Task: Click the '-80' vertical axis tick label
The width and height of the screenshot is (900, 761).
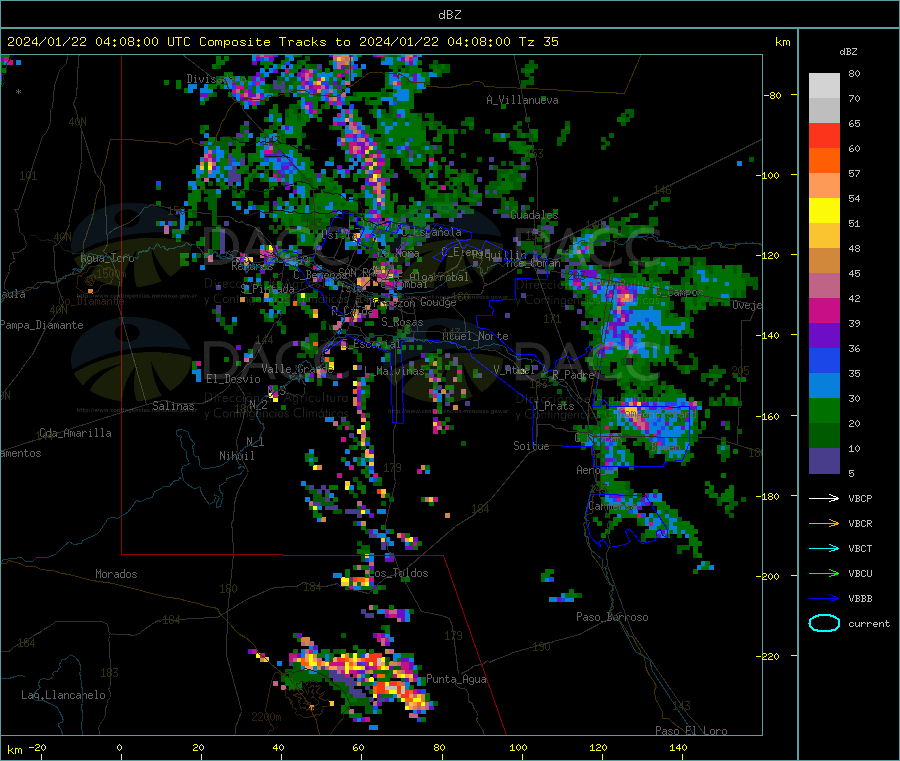Action: point(773,95)
